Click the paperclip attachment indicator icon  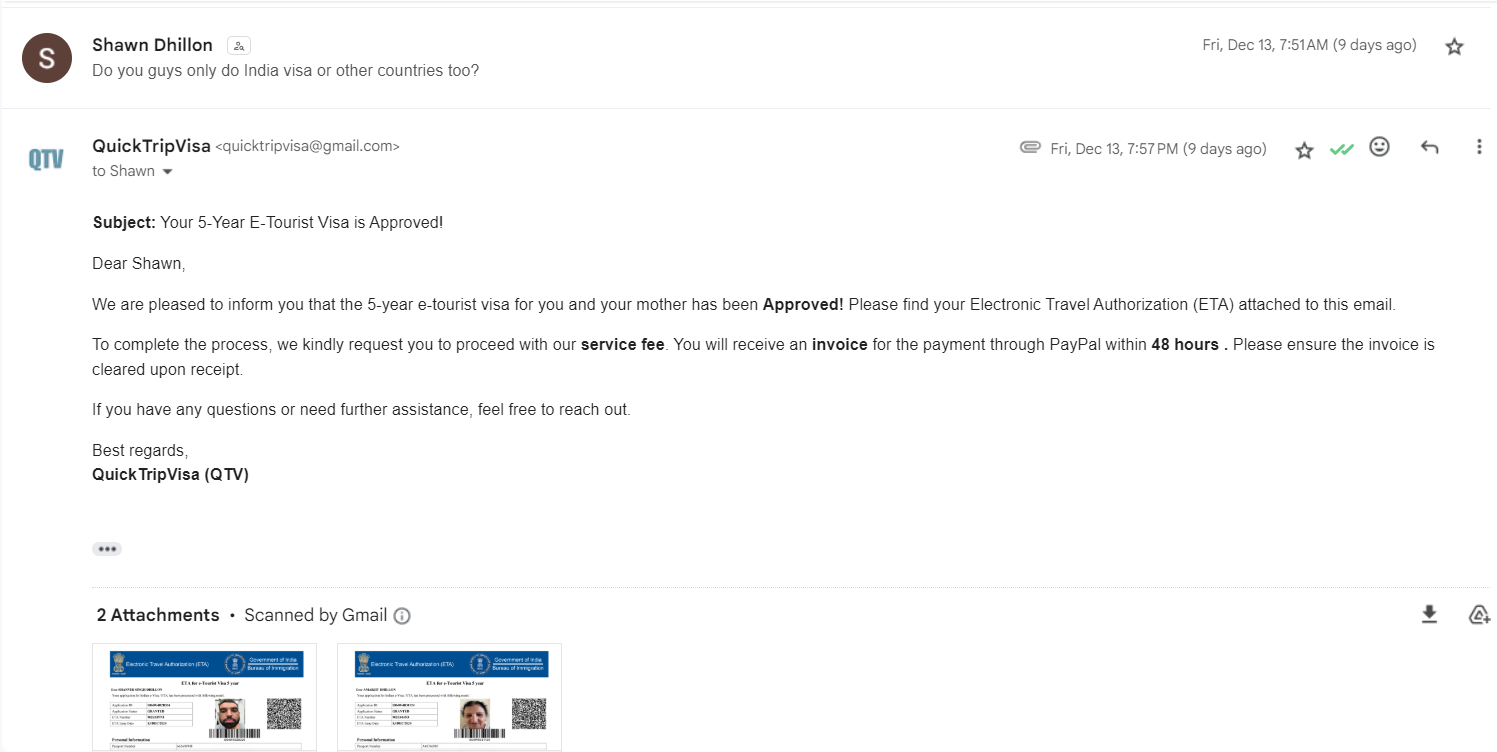(1030, 148)
